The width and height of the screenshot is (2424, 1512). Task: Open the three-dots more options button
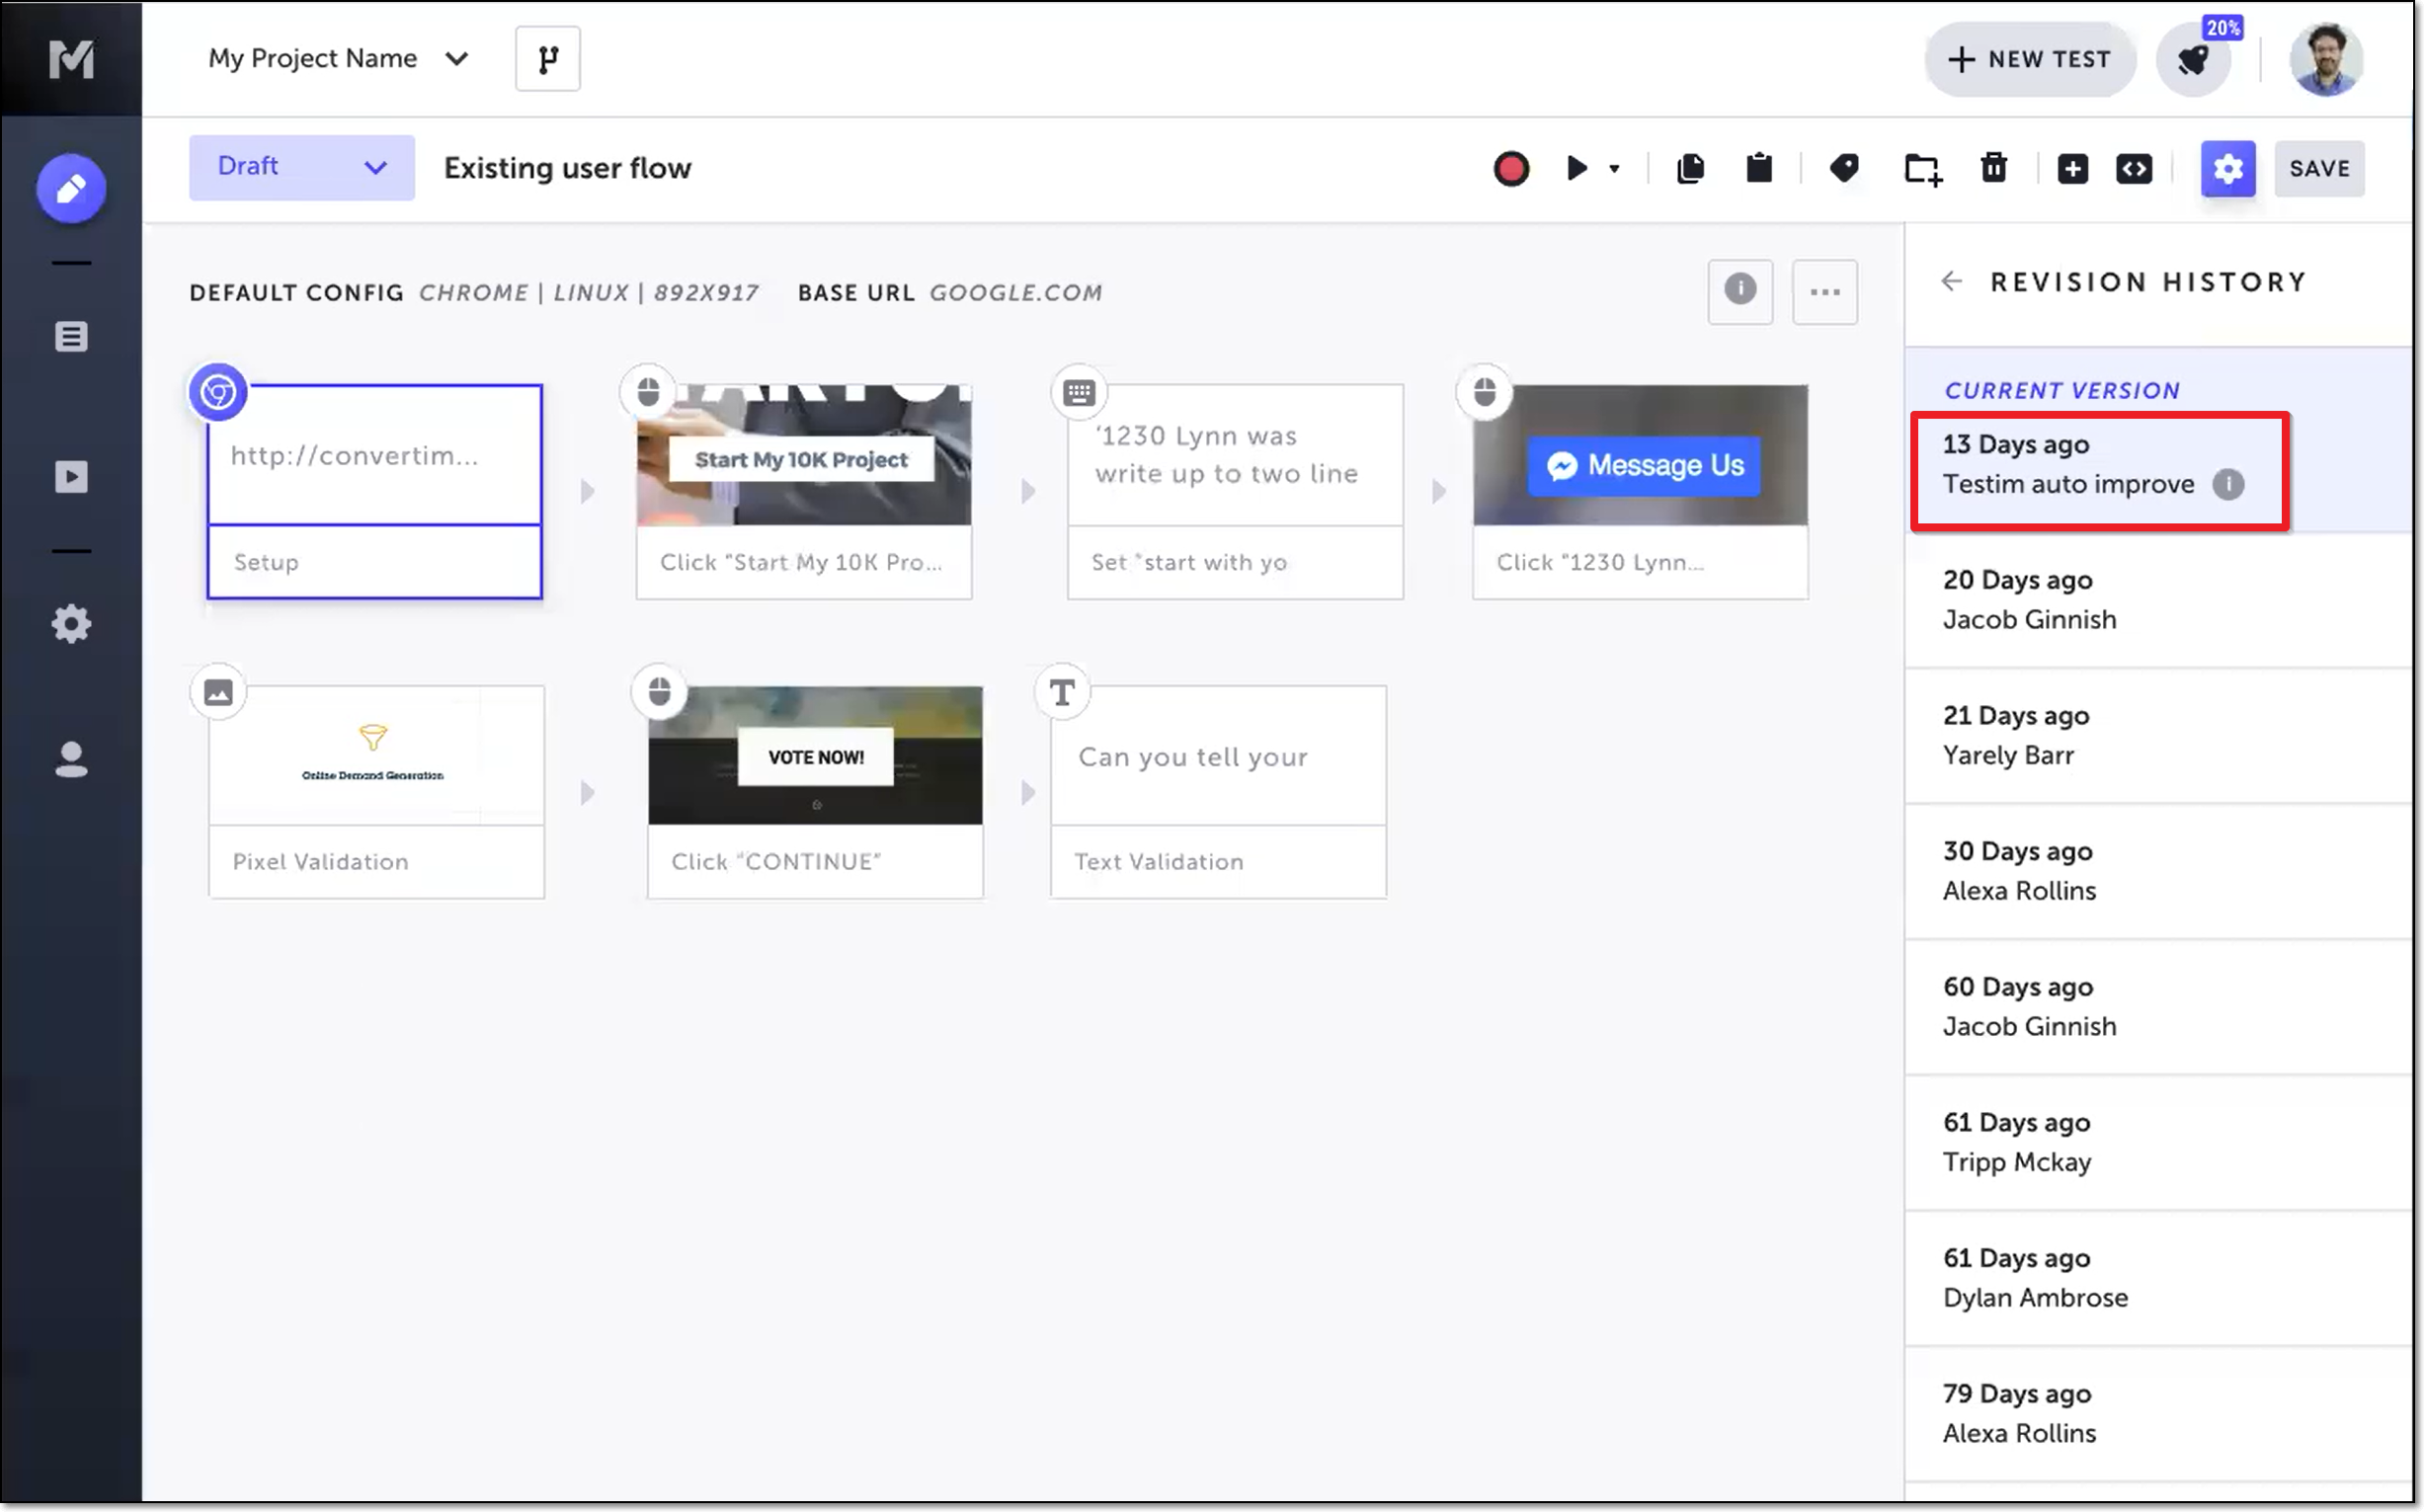pos(1824,292)
